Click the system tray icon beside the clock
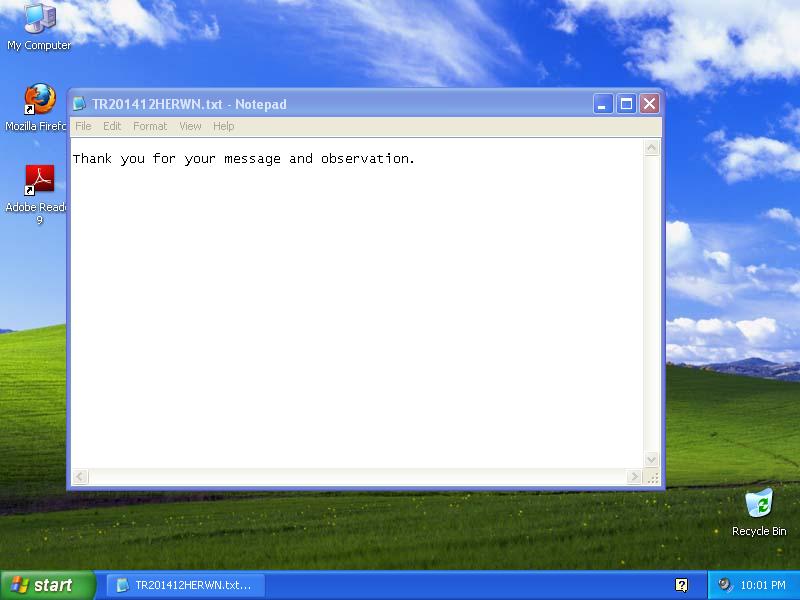 723,585
